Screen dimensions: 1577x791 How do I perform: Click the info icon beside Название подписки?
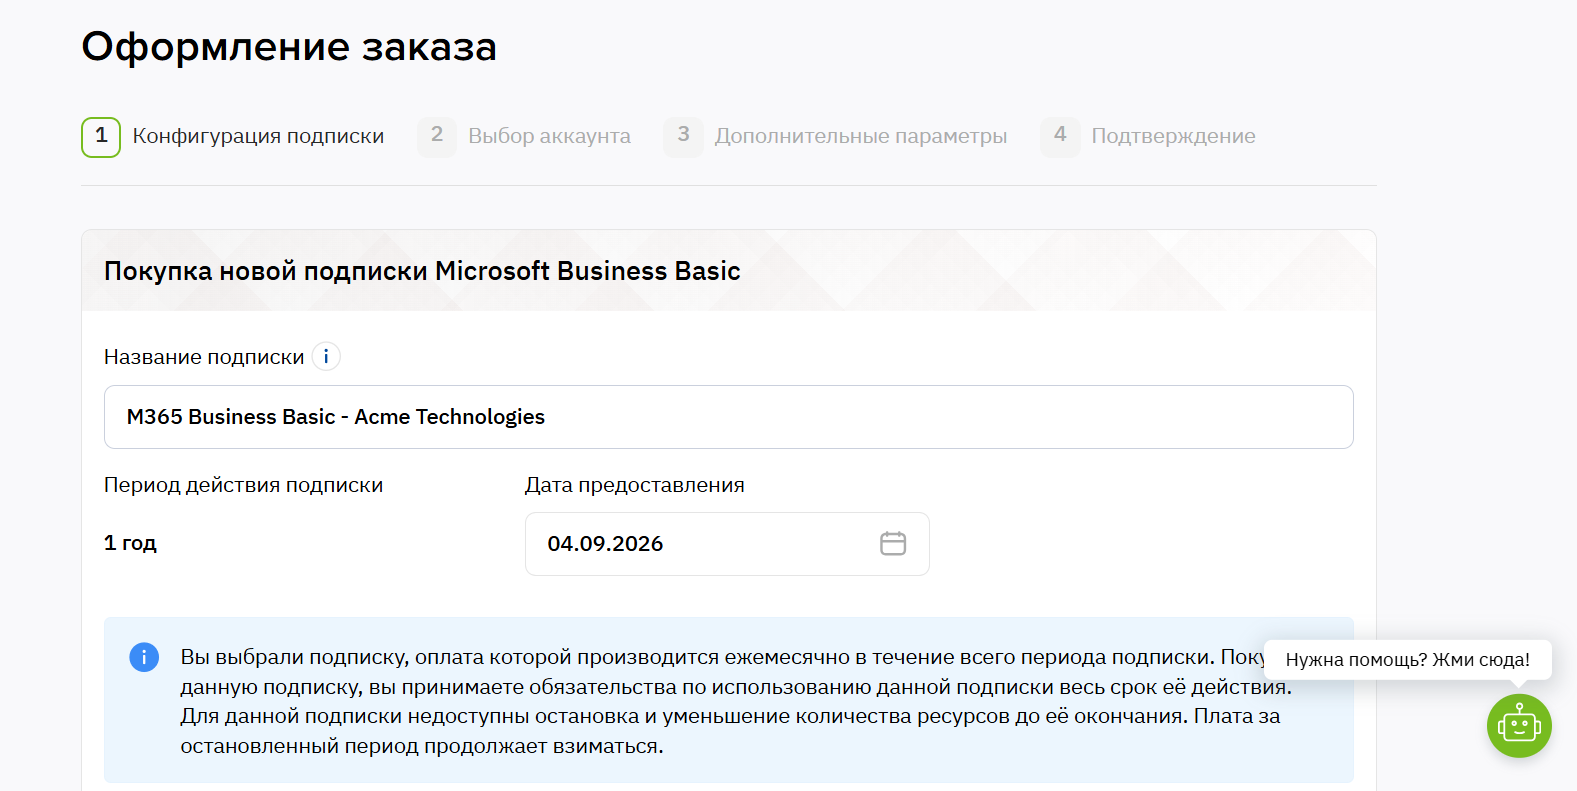[x=326, y=356]
